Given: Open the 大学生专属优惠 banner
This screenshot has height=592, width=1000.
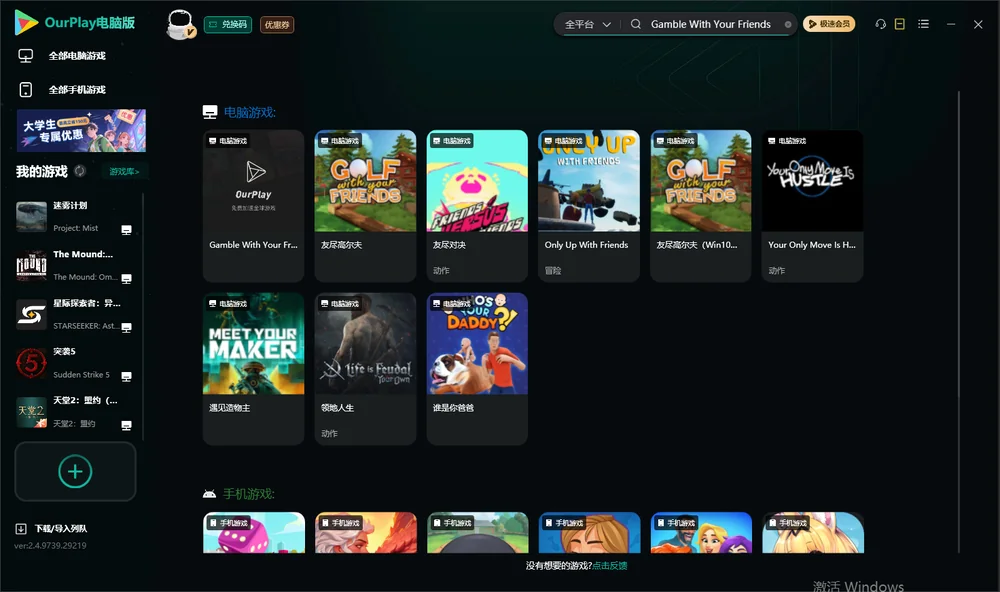Looking at the screenshot, I should pyautogui.click(x=81, y=131).
